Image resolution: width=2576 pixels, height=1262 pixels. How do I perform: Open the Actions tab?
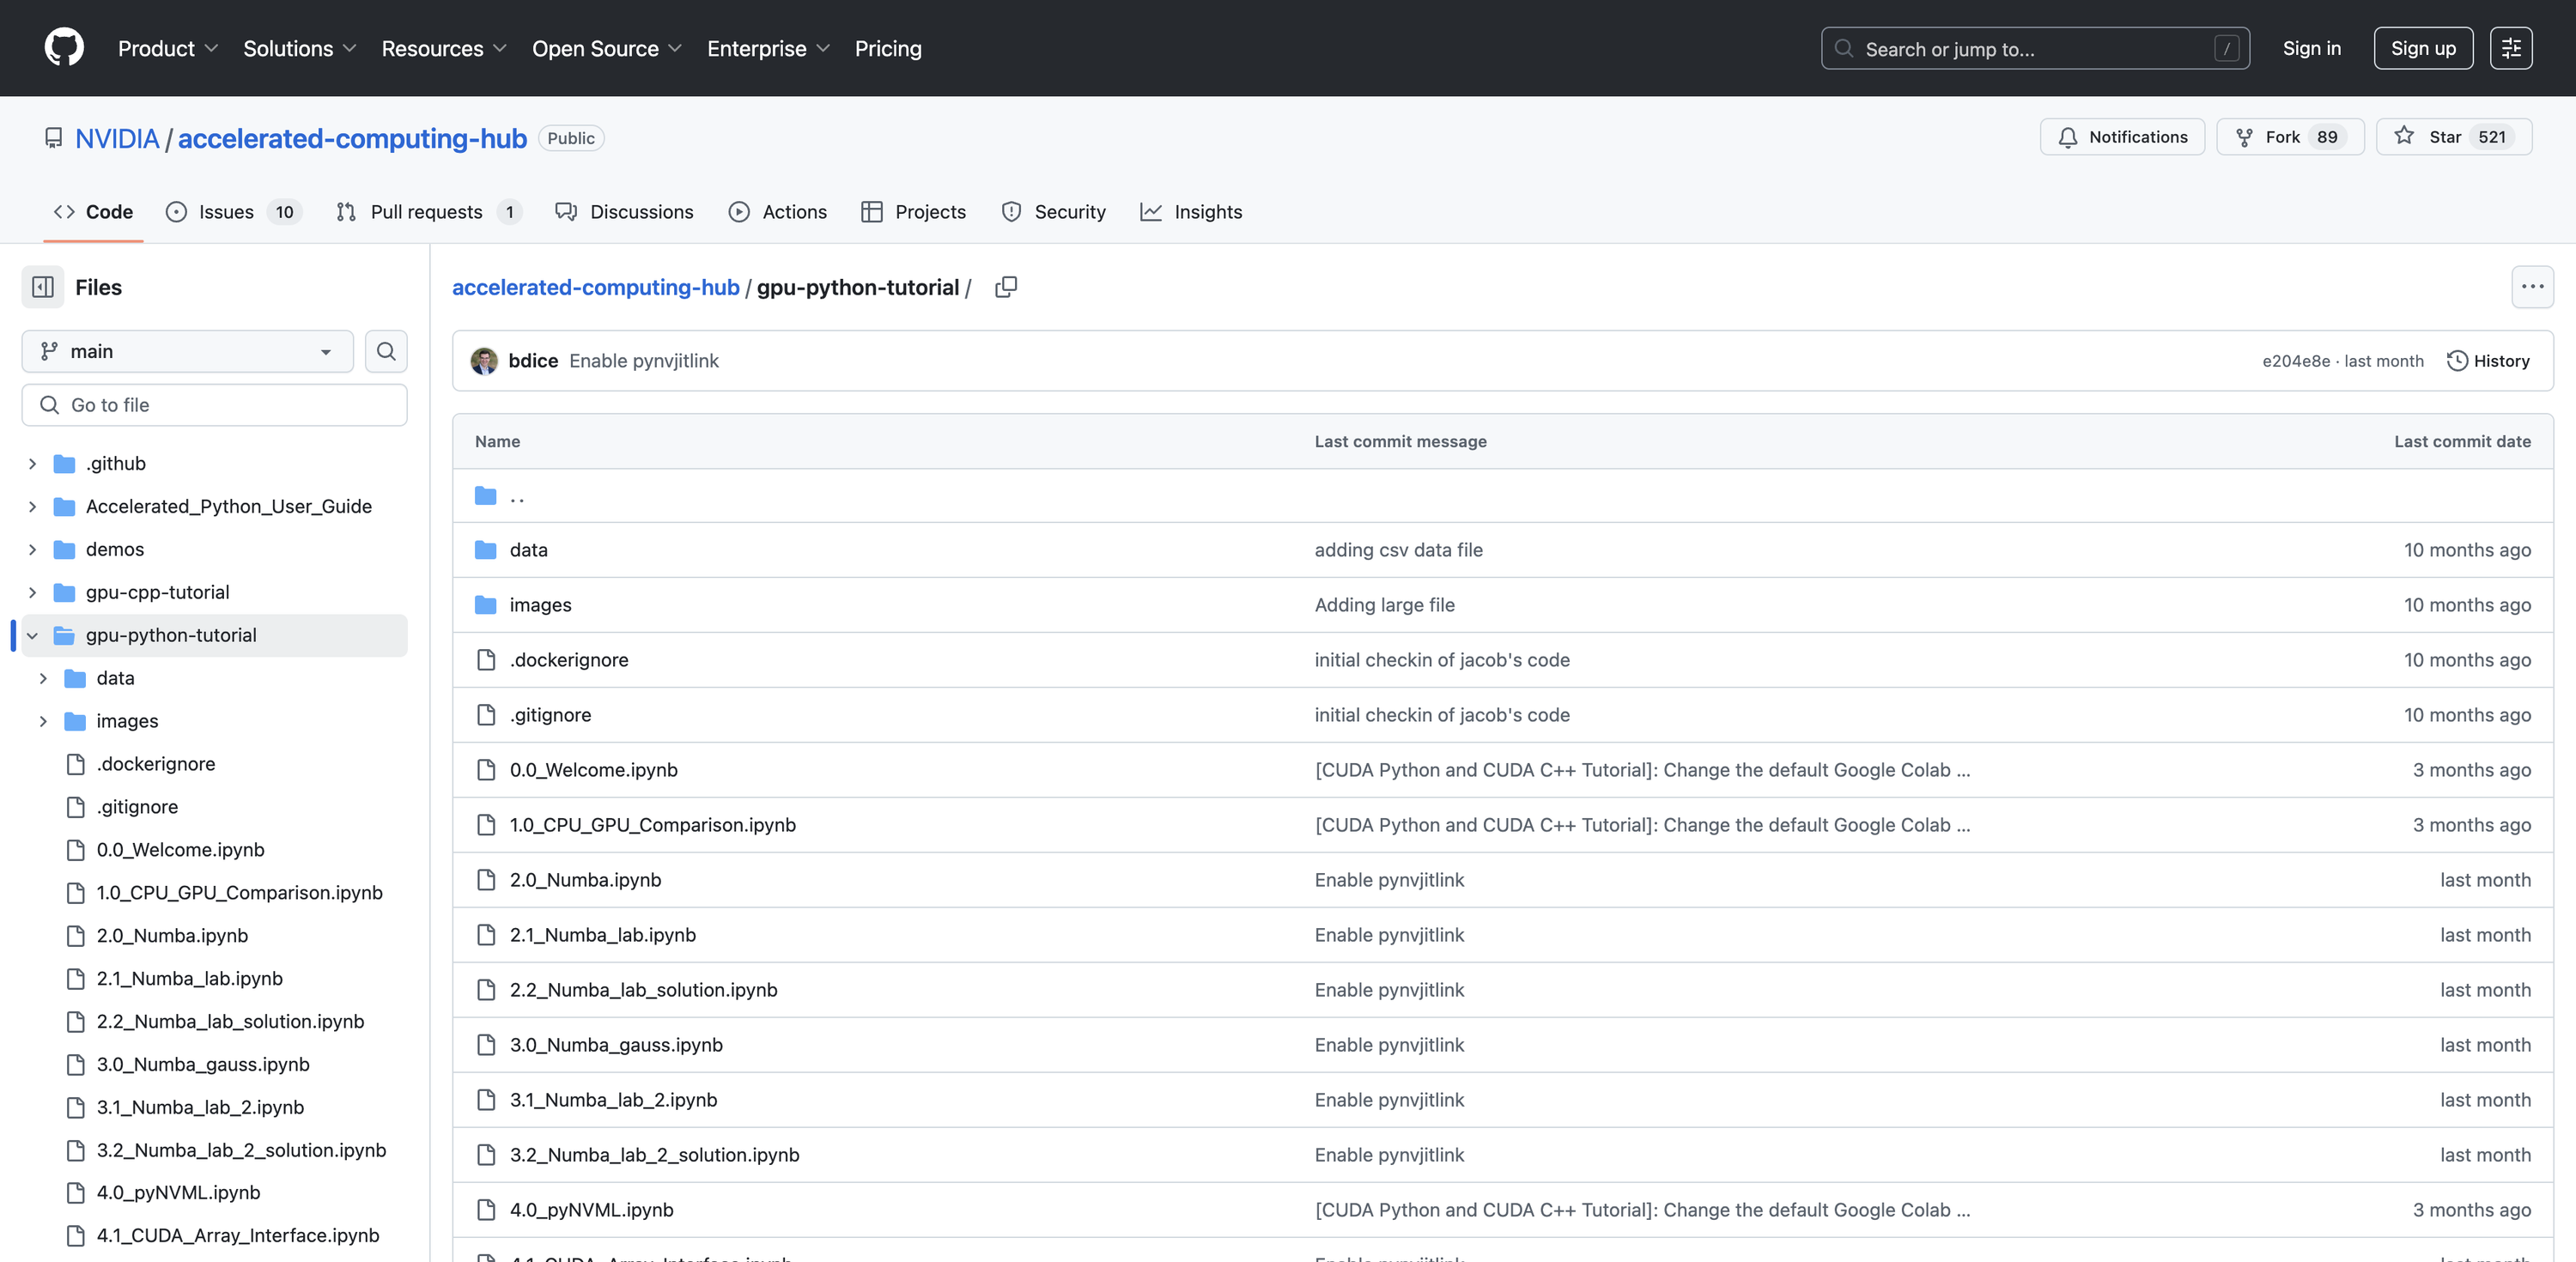tap(778, 212)
